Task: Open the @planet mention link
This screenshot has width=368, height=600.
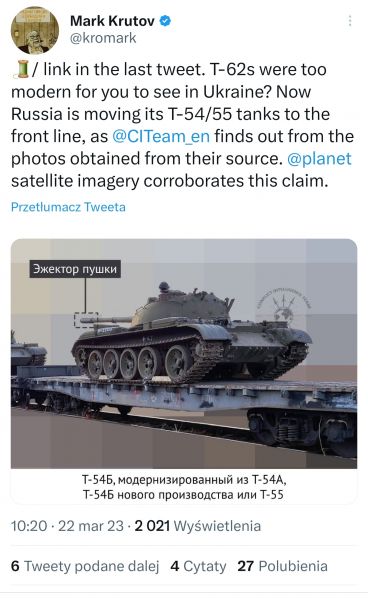Action: 319,158
